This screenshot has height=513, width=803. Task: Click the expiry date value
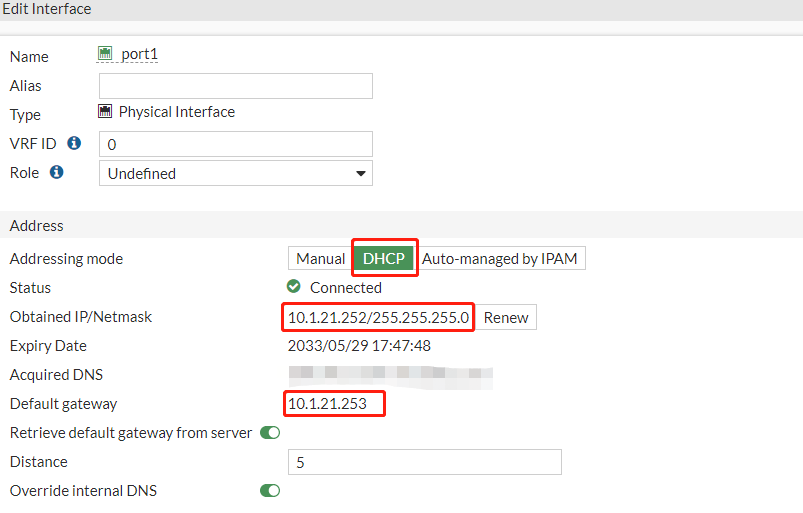359,346
